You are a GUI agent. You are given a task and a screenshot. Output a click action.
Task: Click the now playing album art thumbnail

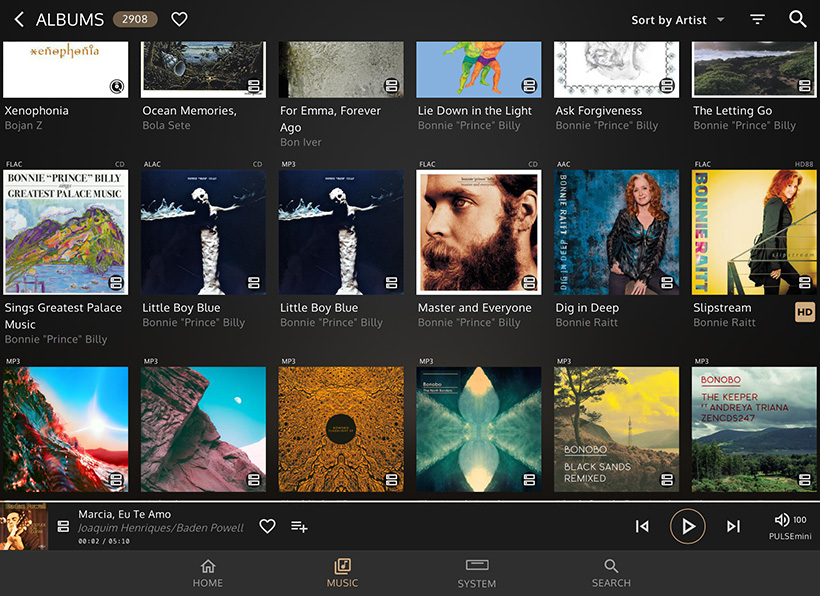(24, 526)
